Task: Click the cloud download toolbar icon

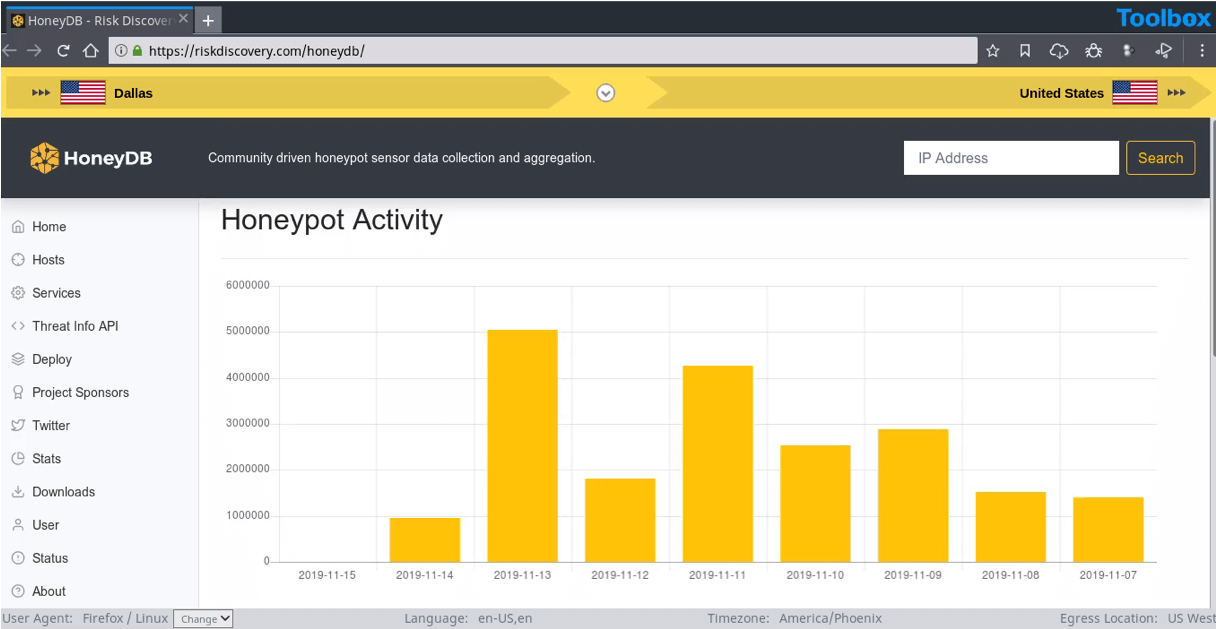Action: pyautogui.click(x=1059, y=51)
